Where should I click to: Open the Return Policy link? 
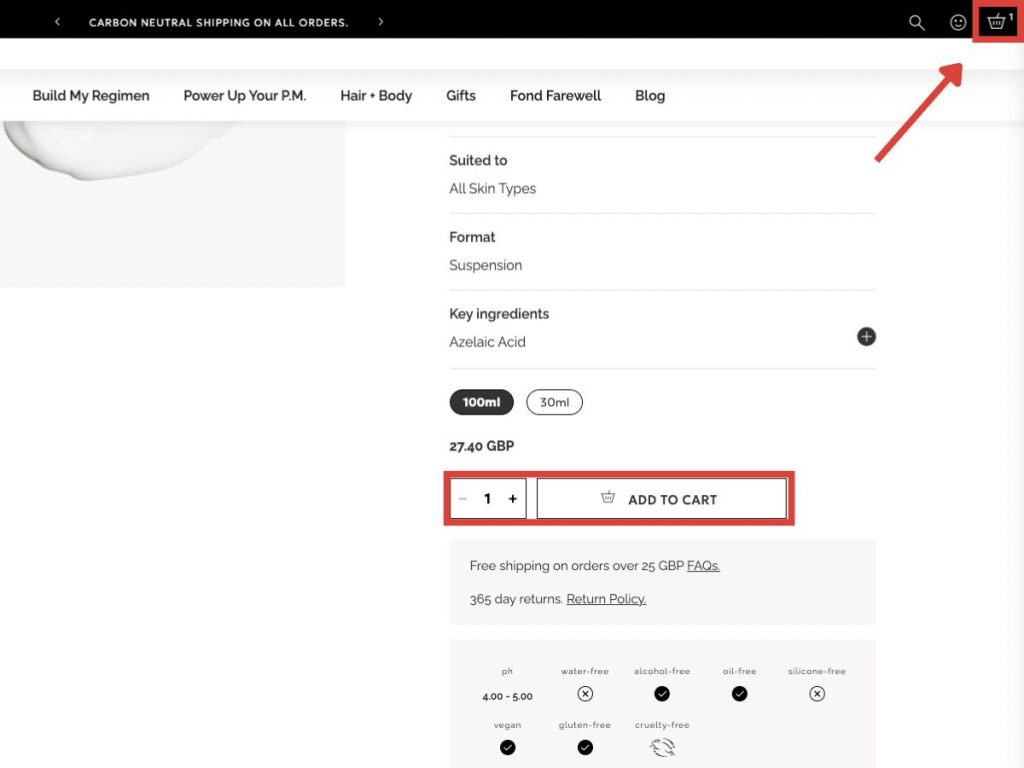[606, 599]
